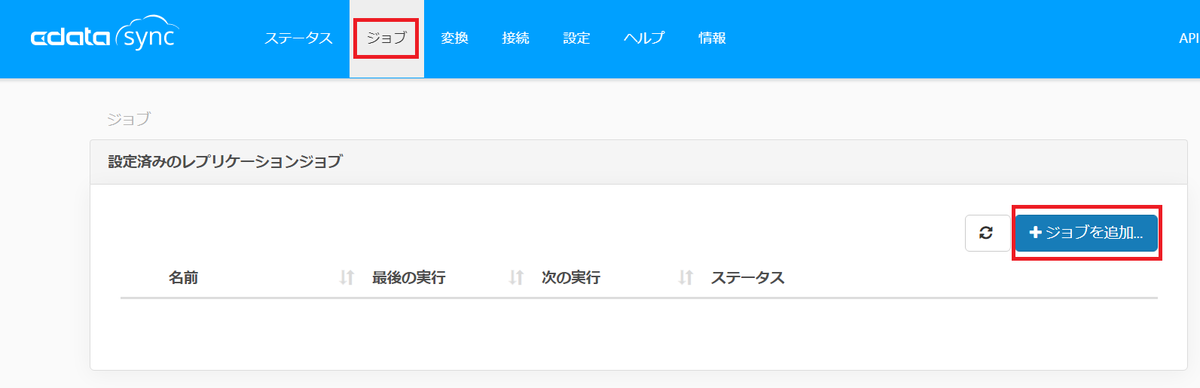Image resolution: width=1200 pixels, height=388 pixels.
Task: Click the 次の実行 column header text
Action: [570, 278]
